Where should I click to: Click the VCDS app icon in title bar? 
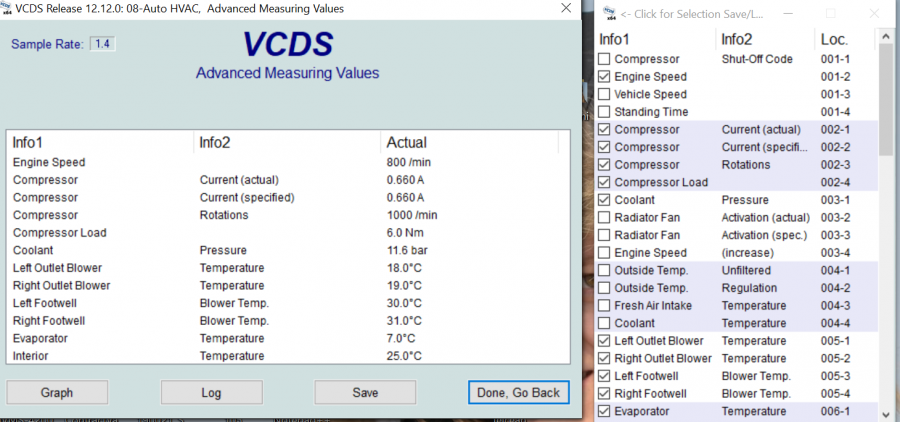8,9
